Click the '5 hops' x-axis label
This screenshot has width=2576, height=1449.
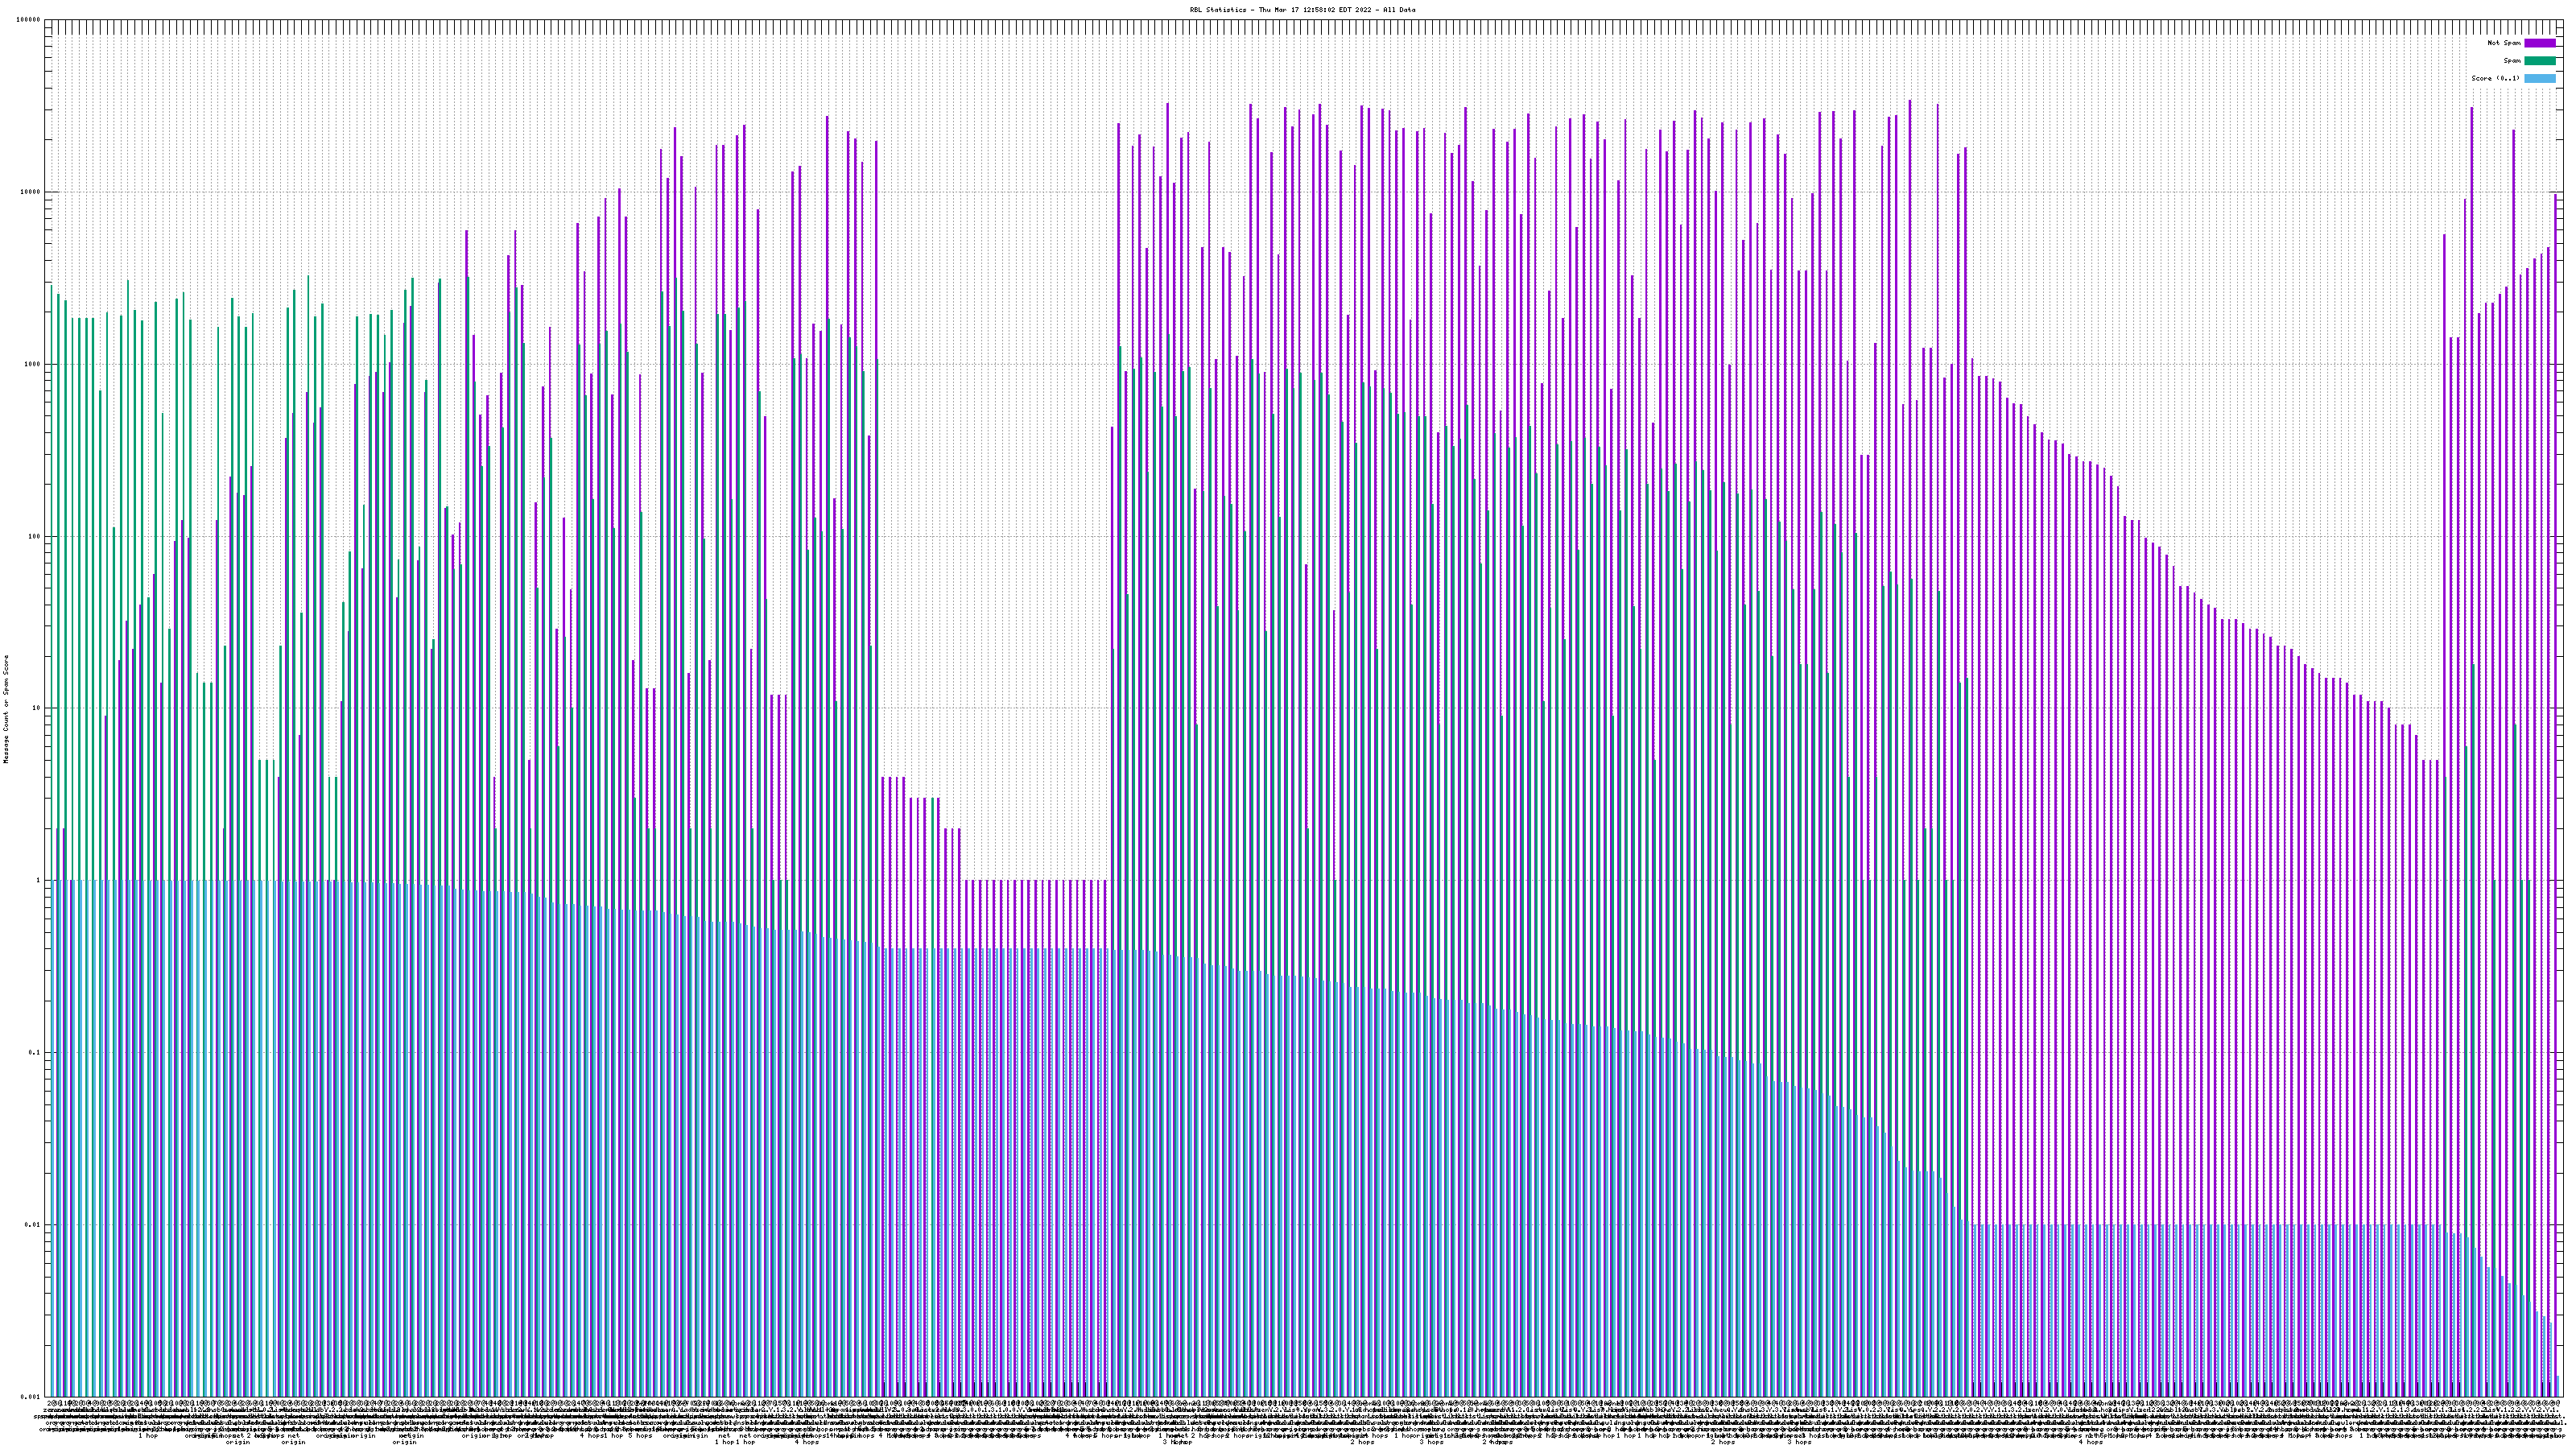(640, 1436)
